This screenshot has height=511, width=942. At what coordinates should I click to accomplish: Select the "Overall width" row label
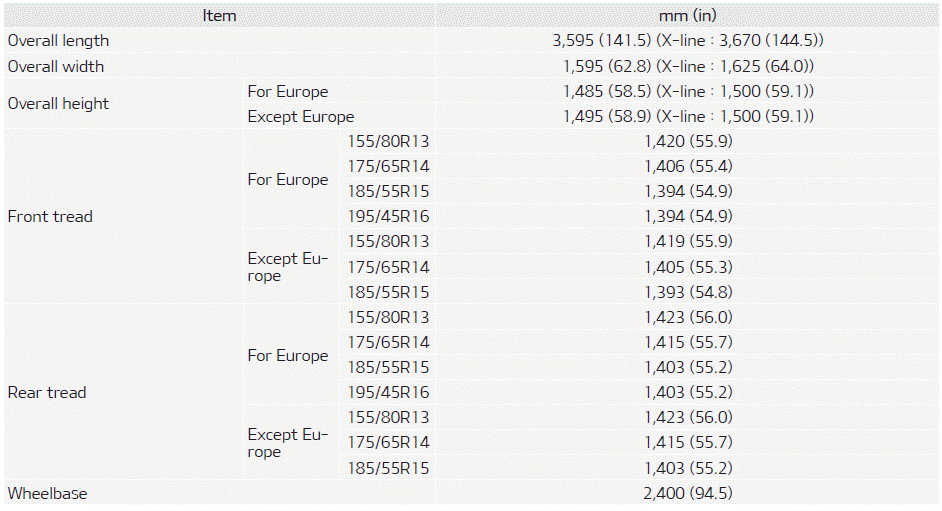[x=56, y=66]
